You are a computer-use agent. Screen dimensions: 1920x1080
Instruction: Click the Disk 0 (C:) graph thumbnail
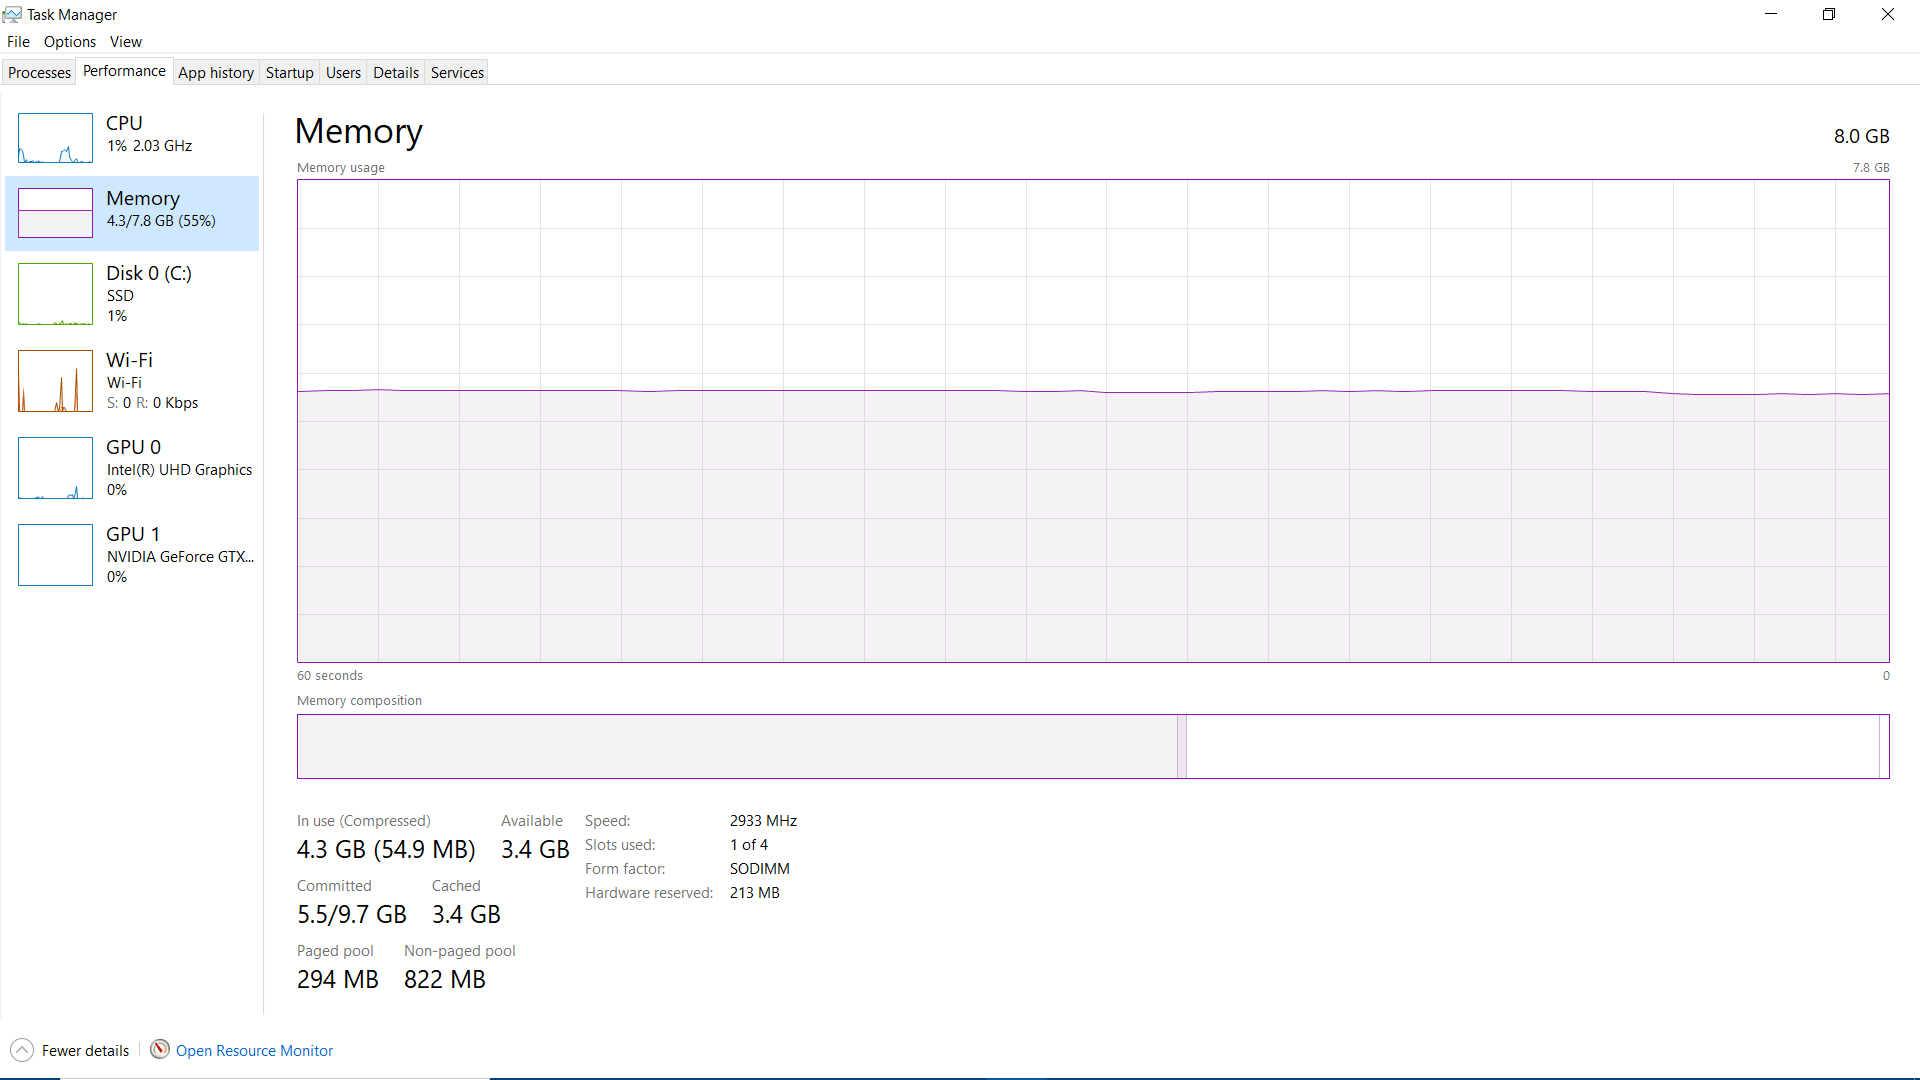(x=55, y=294)
